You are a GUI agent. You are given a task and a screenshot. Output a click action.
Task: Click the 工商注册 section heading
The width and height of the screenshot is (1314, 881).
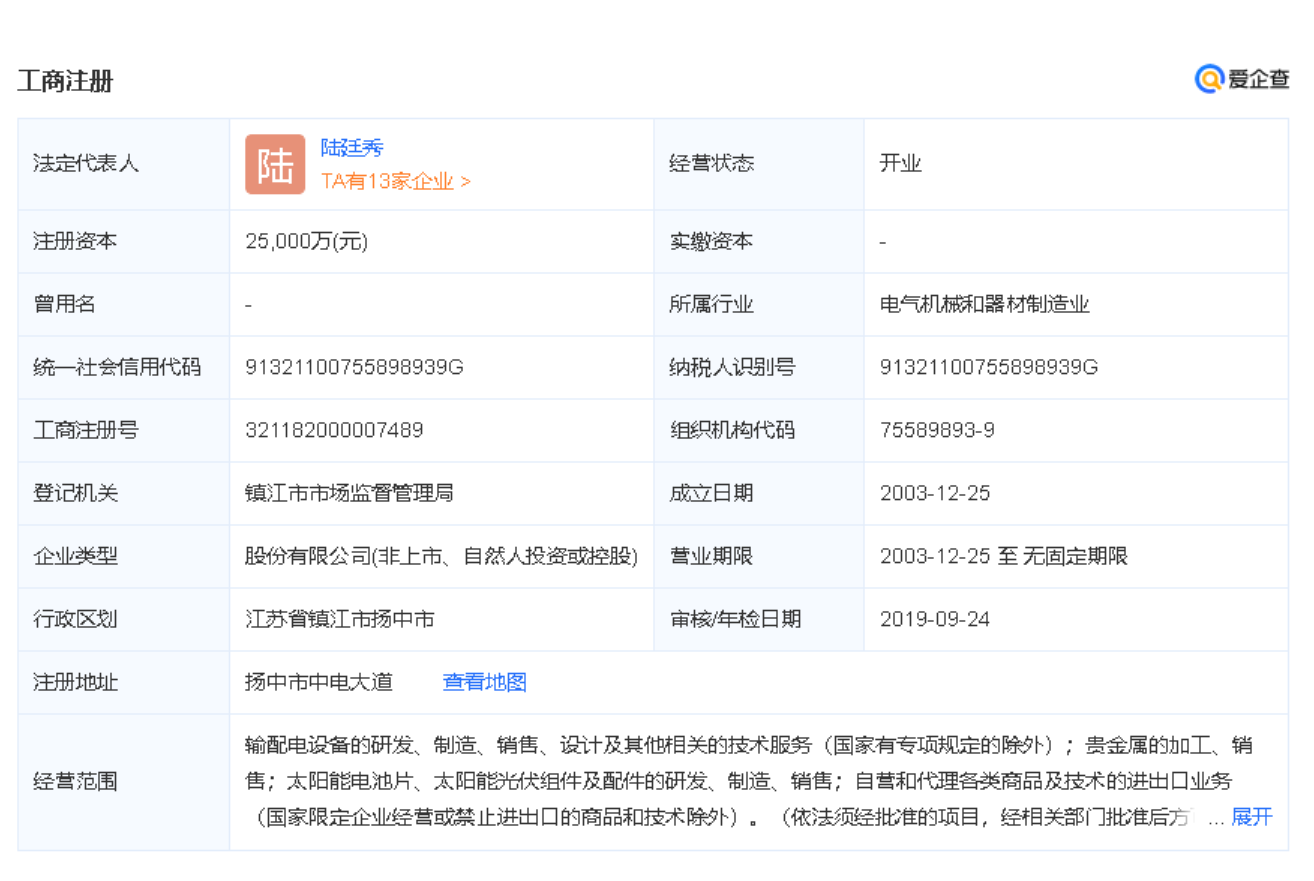click(x=65, y=81)
